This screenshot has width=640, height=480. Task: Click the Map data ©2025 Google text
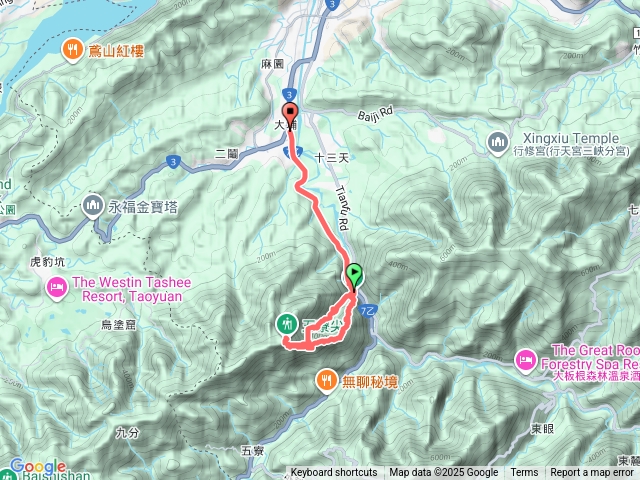point(444,473)
